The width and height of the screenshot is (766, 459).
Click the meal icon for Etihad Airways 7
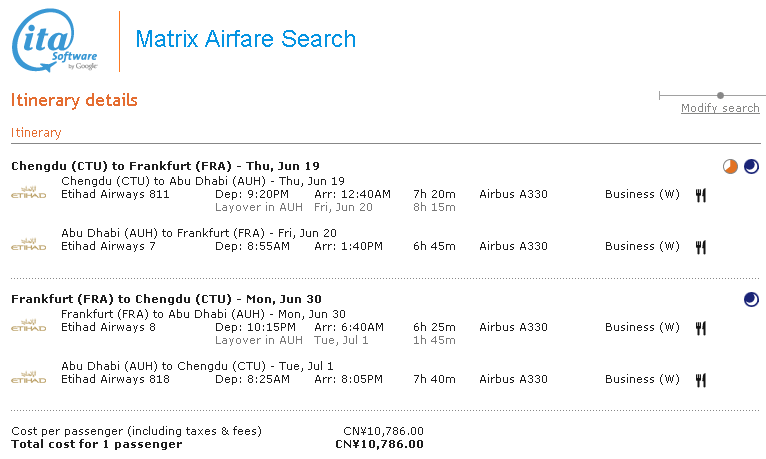pyautogui.click(x=701, y=247)
